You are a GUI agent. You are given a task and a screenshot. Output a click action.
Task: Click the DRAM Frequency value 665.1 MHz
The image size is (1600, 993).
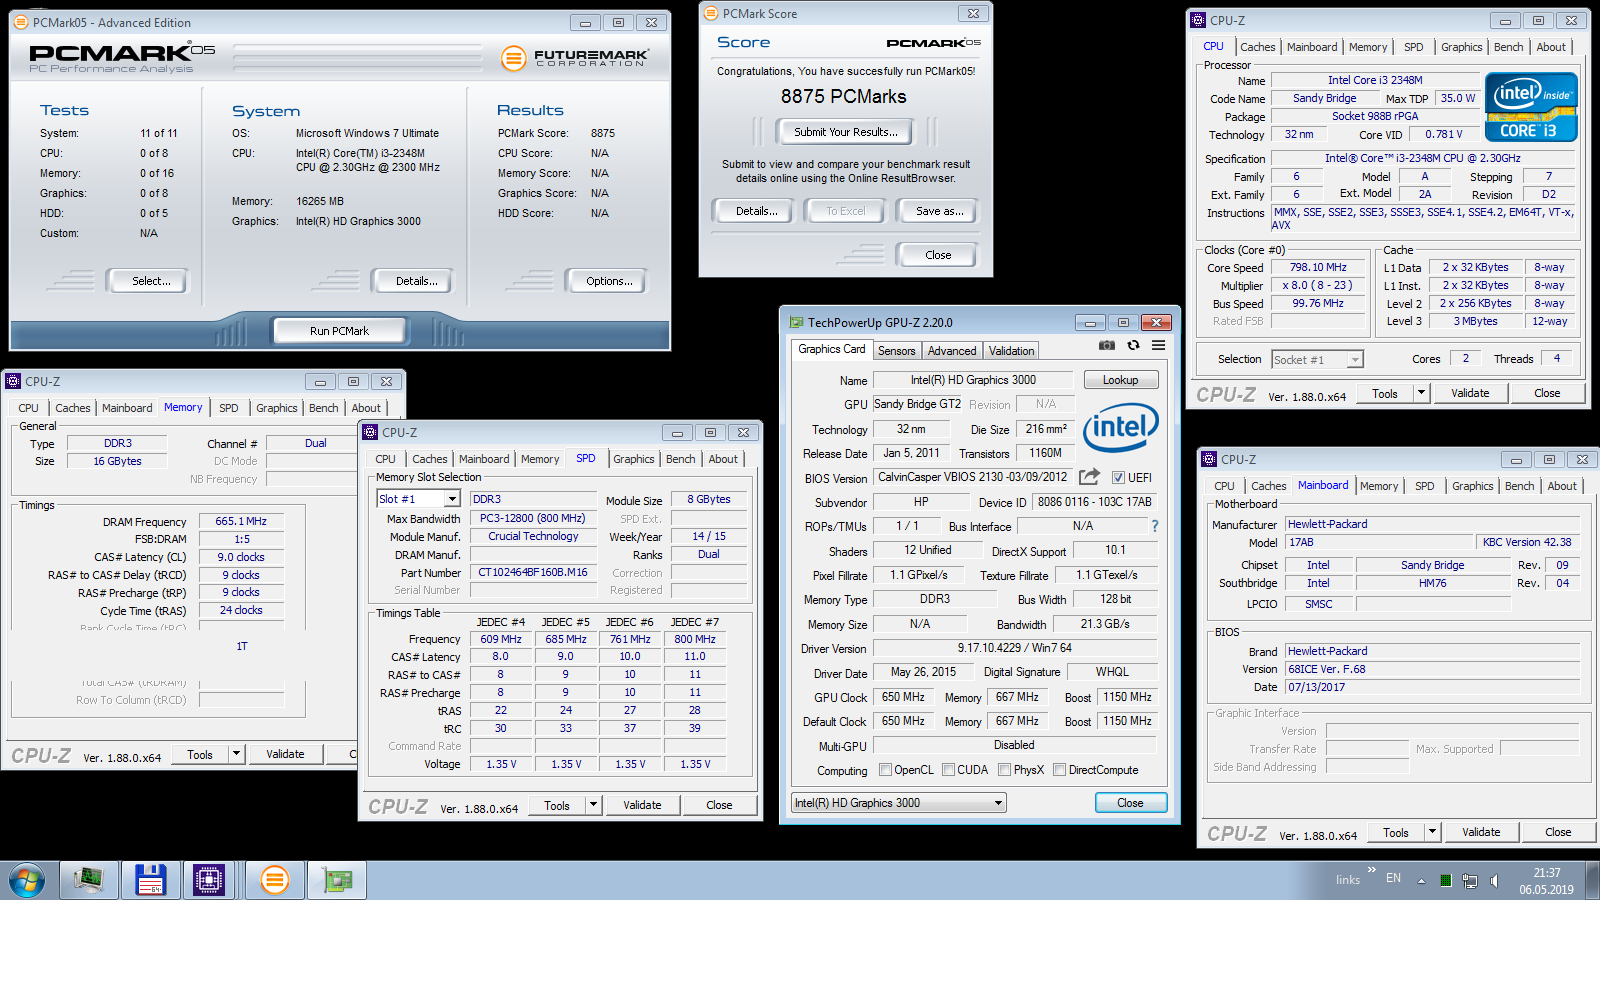click(x=241, y=521)
